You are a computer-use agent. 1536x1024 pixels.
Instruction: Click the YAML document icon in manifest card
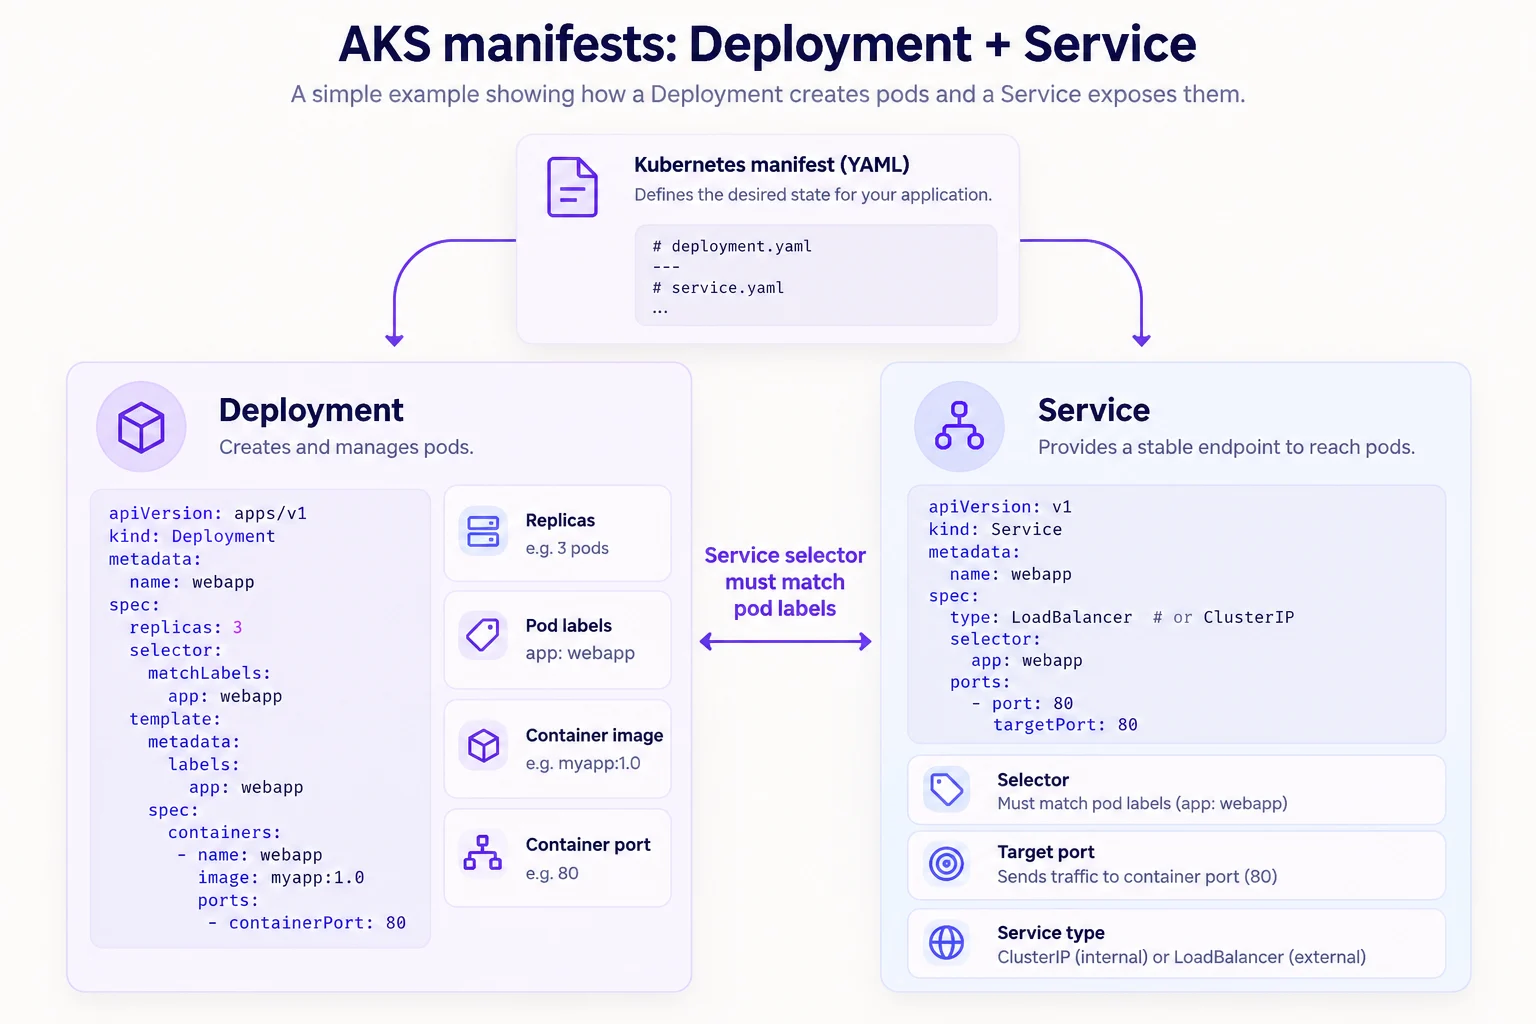572,187
